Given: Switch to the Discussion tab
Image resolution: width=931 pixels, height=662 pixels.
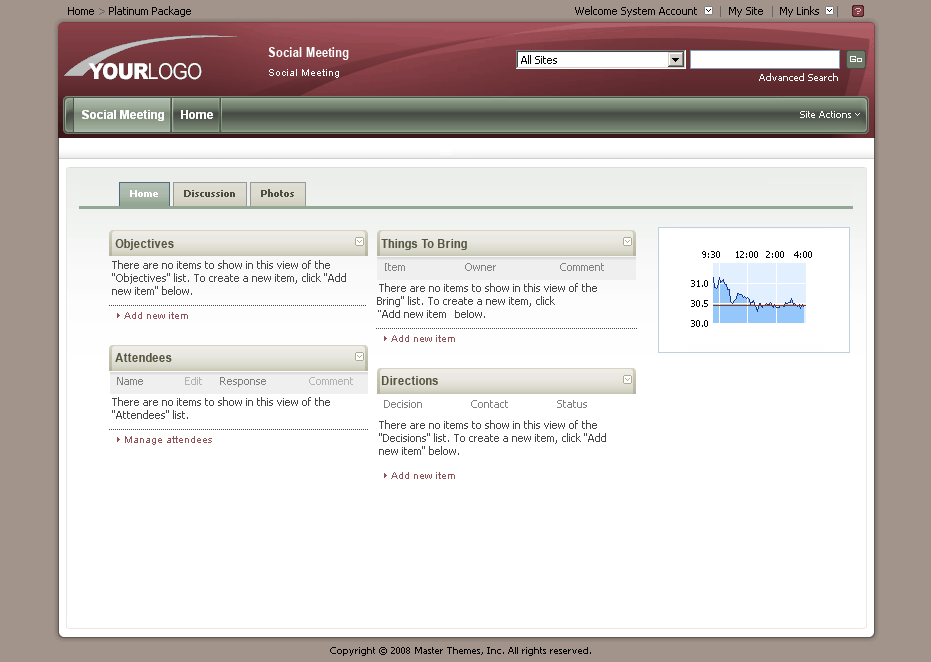Looking at the screenshot, I should point(209,194).
